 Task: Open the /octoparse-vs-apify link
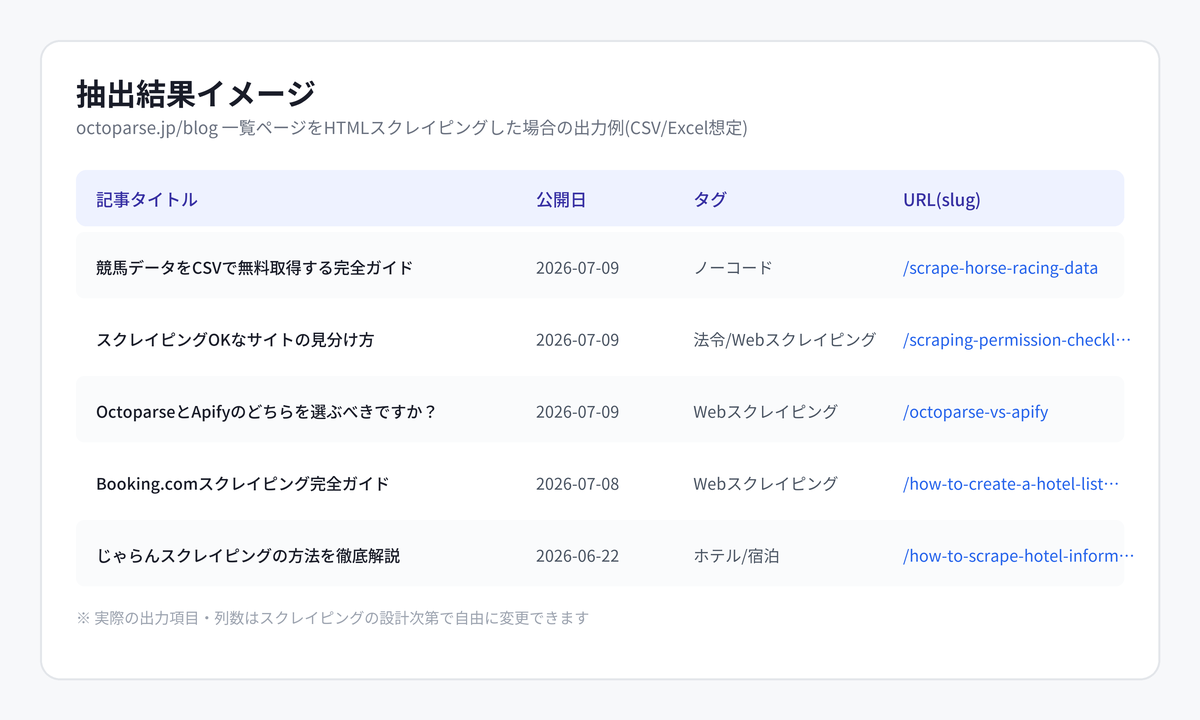click(975, 412)
